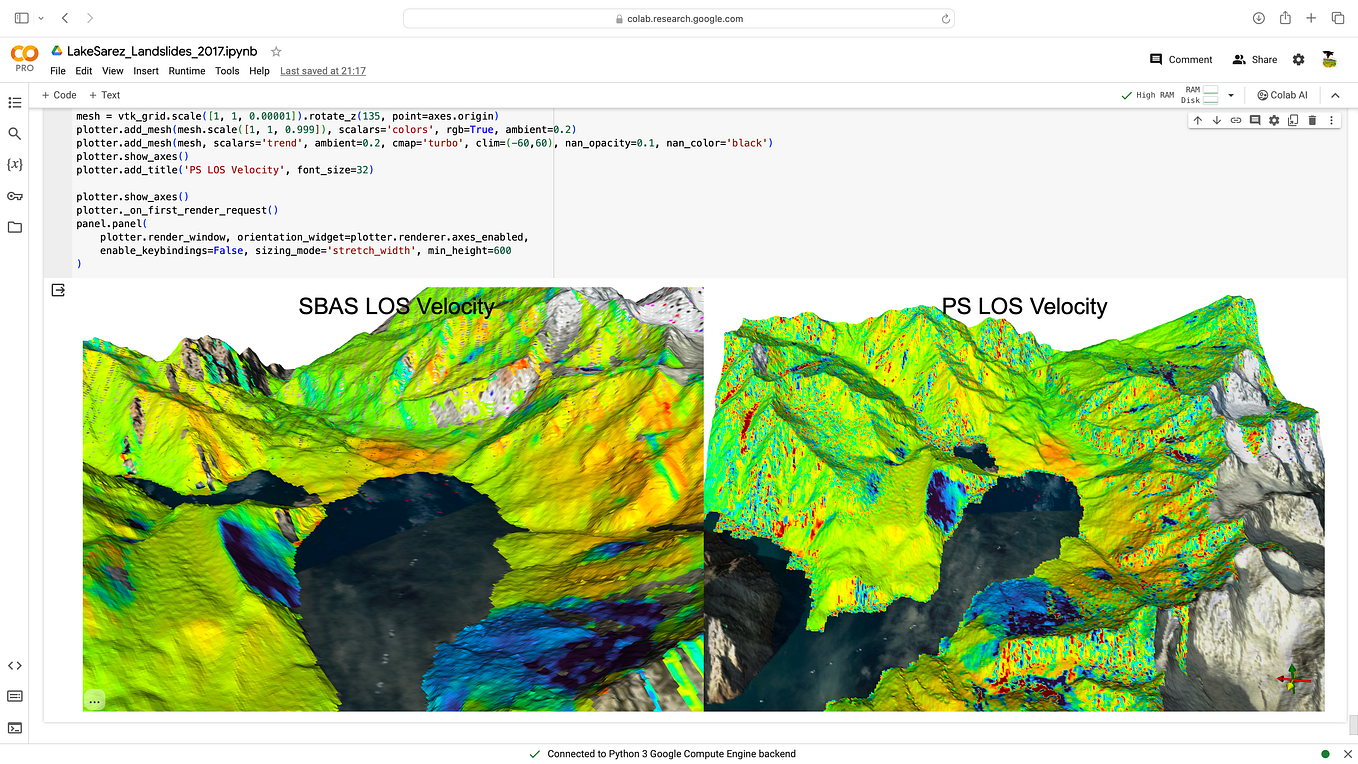Open the Files browser in the sidebar

pyautogui.click(x=15, y=227)
